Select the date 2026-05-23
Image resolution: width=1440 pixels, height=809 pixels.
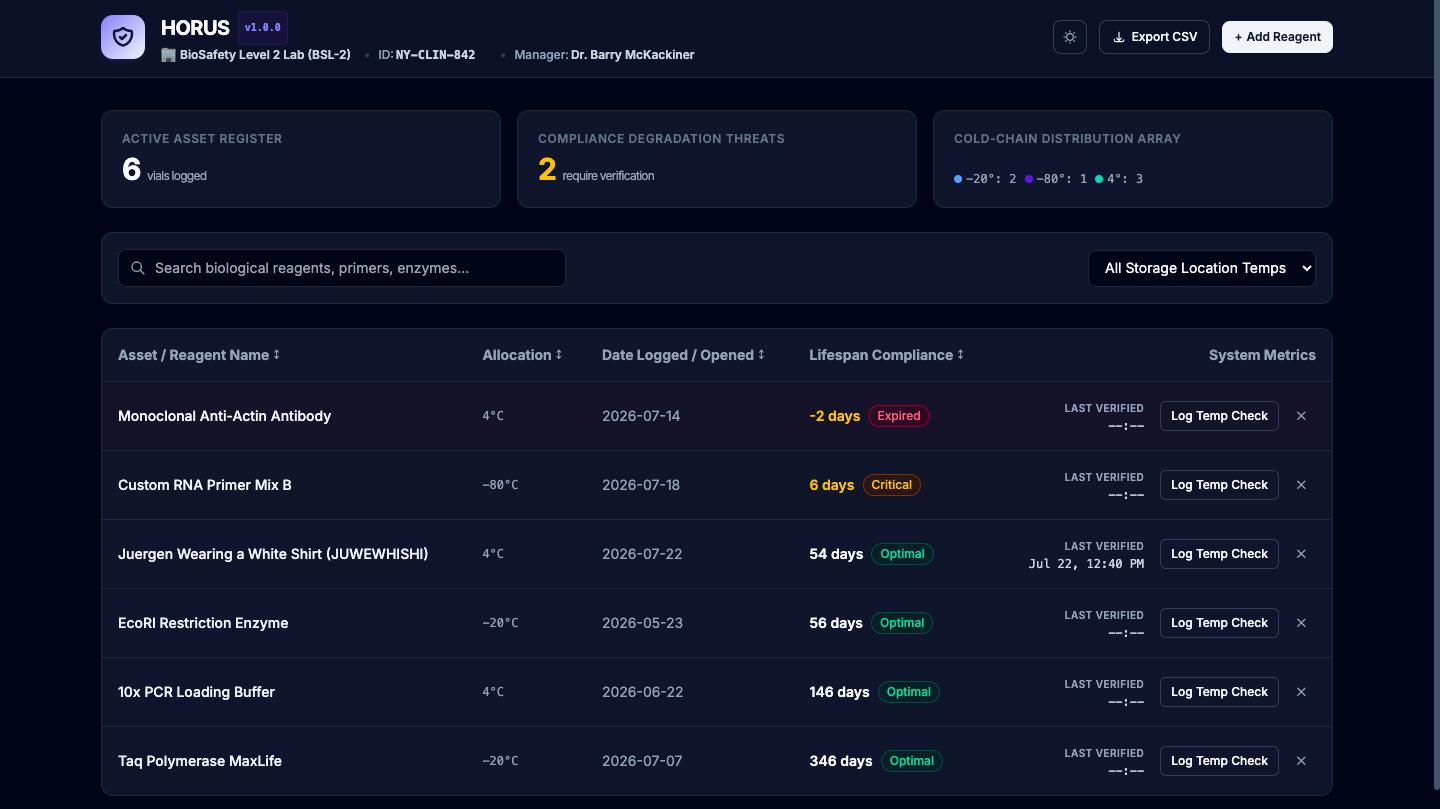[x=642, y=623]
